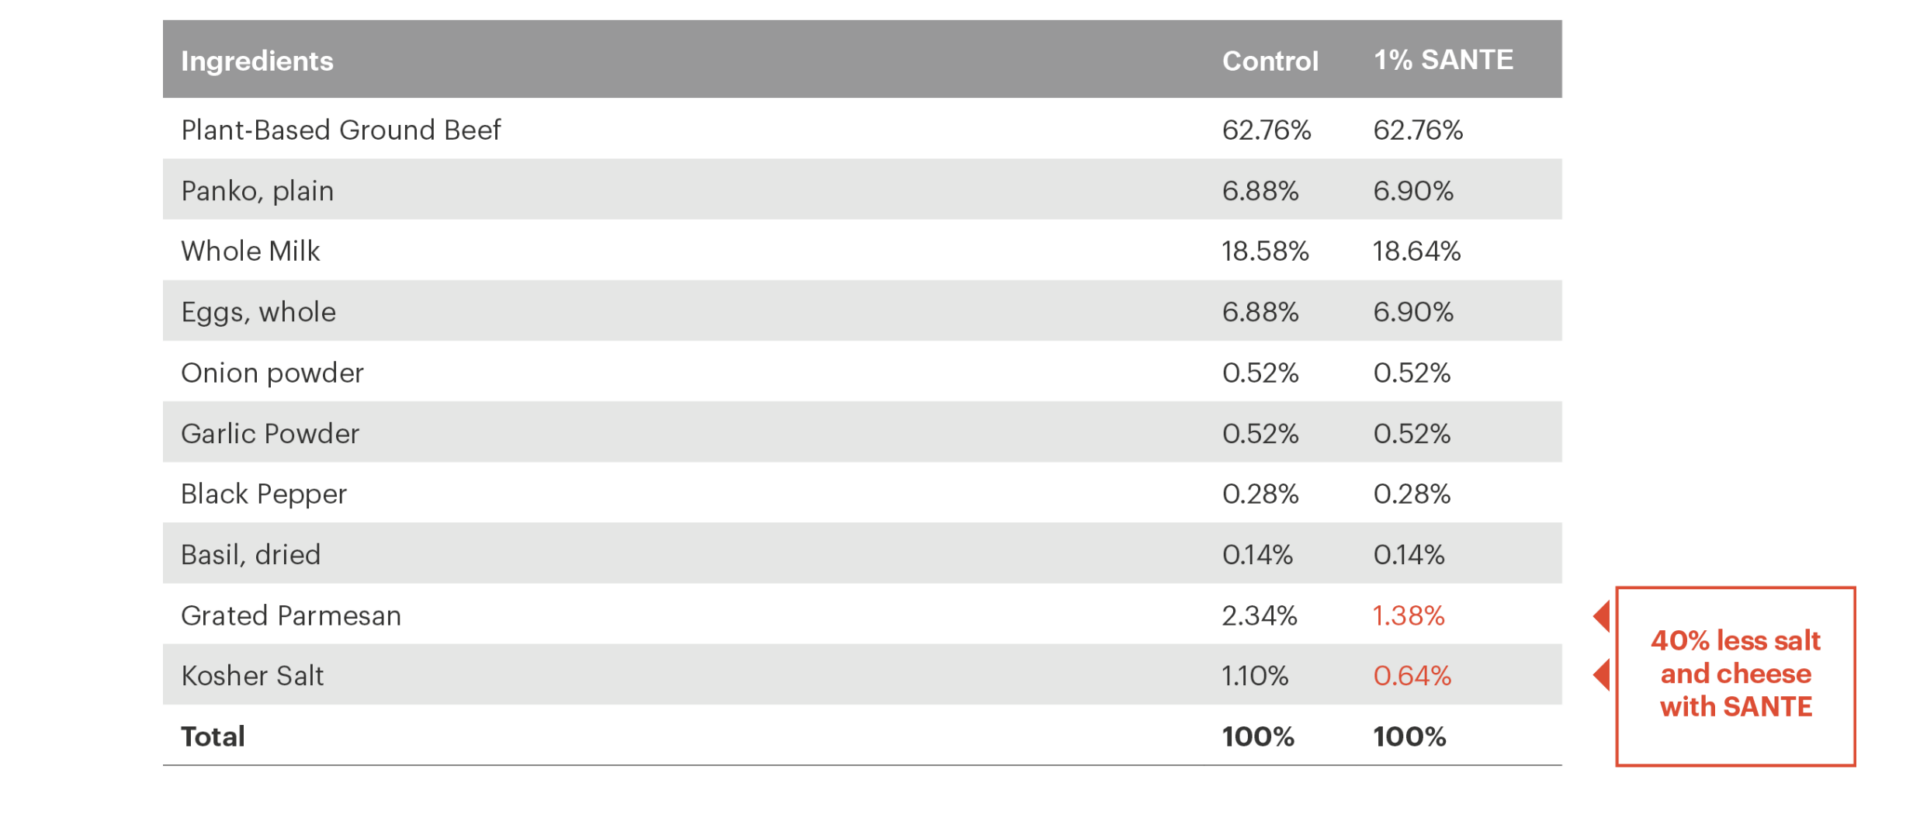Click the red arrow beside Kosher Salt row
The image size is (1920, 832).
1601,675
